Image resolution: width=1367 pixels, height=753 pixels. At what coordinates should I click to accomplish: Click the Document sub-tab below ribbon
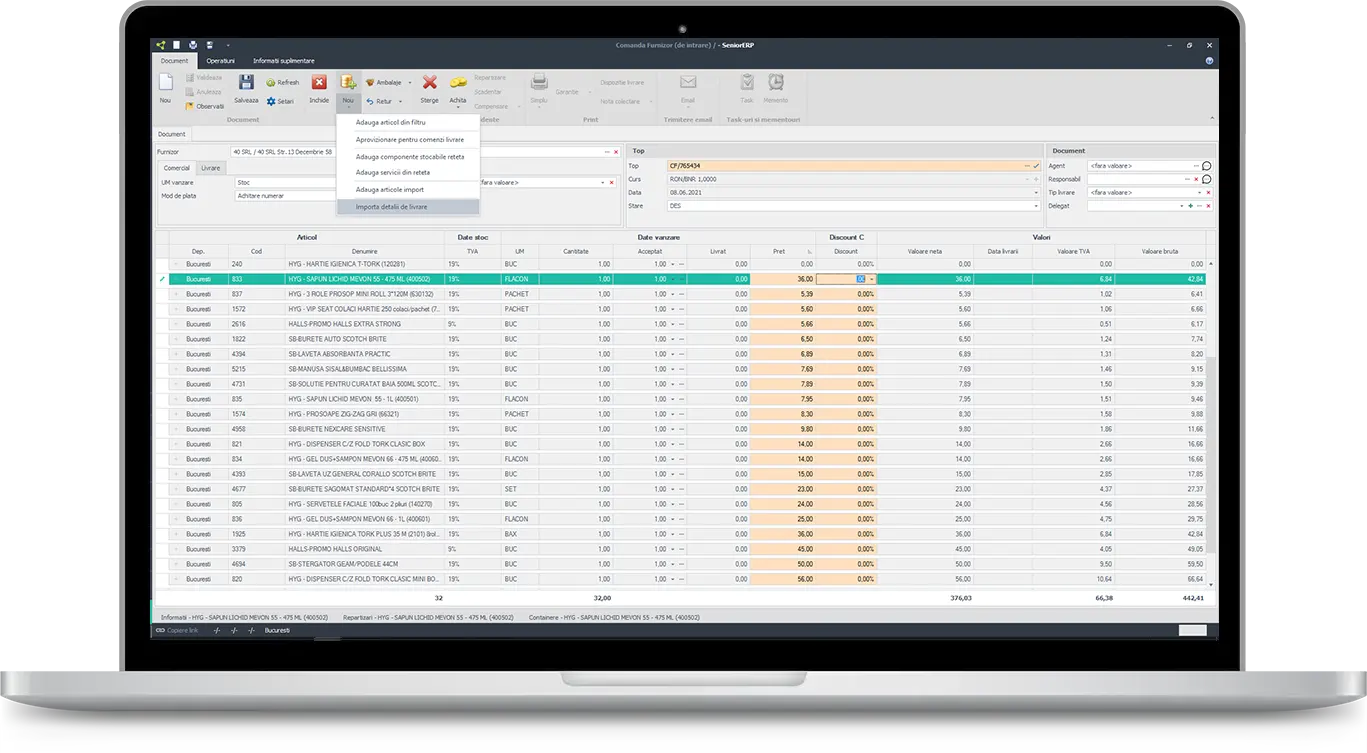(171, 134)
